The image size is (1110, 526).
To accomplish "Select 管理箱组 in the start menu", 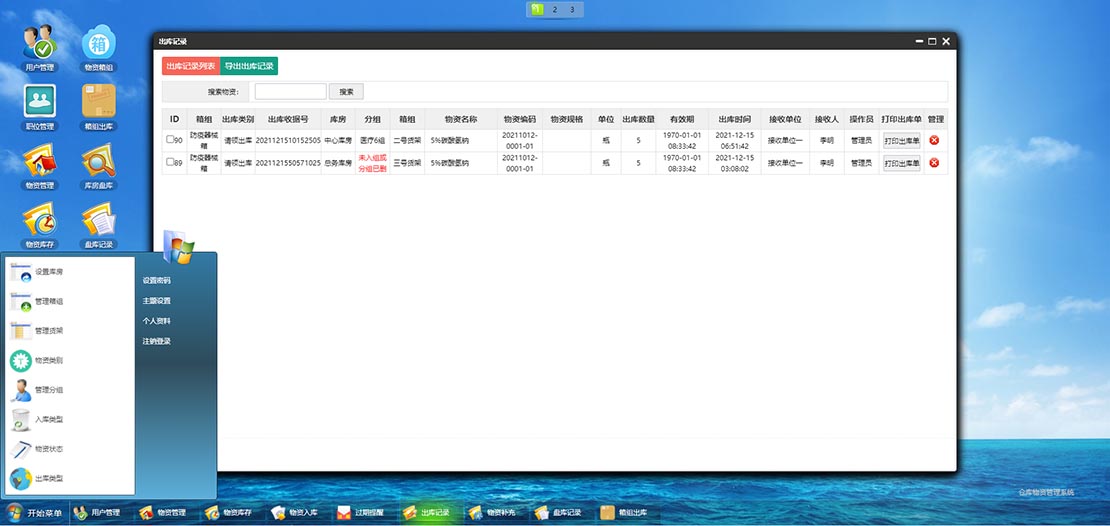I will click(69, 302).
